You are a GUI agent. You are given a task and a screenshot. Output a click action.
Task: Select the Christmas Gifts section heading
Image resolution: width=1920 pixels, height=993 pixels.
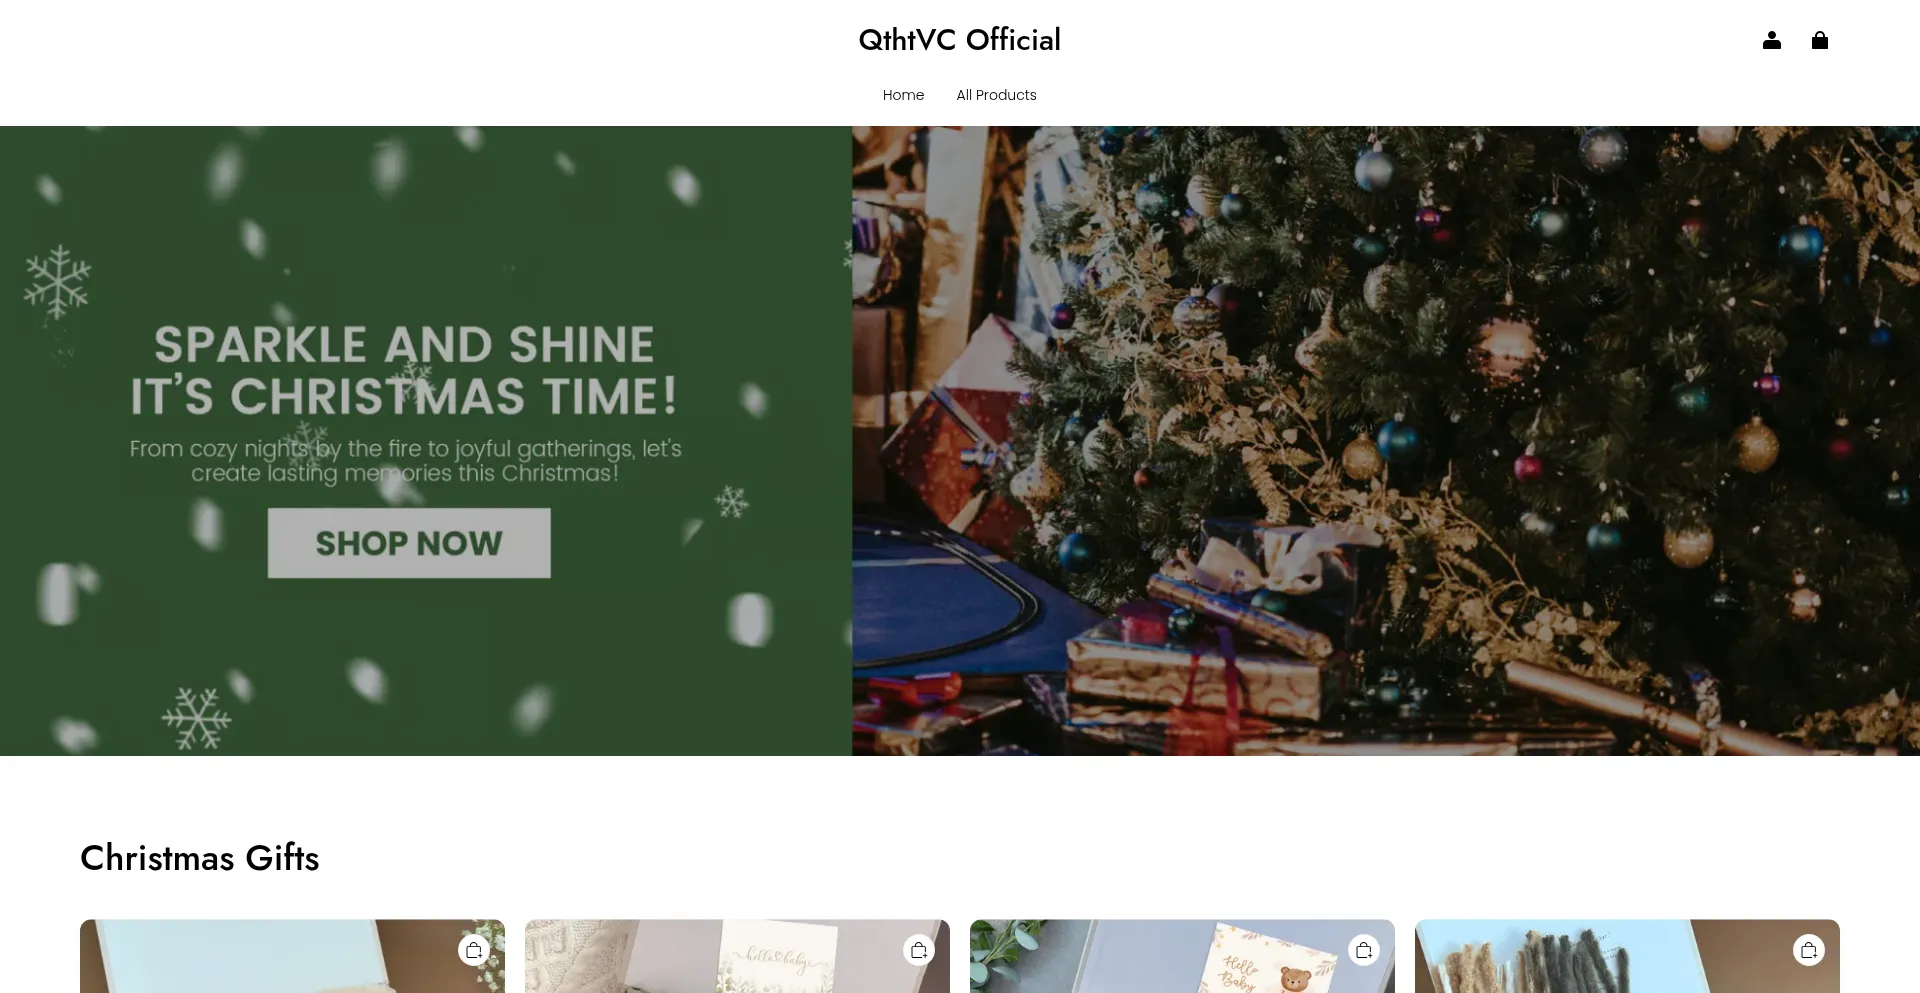(x=200, y=858)
